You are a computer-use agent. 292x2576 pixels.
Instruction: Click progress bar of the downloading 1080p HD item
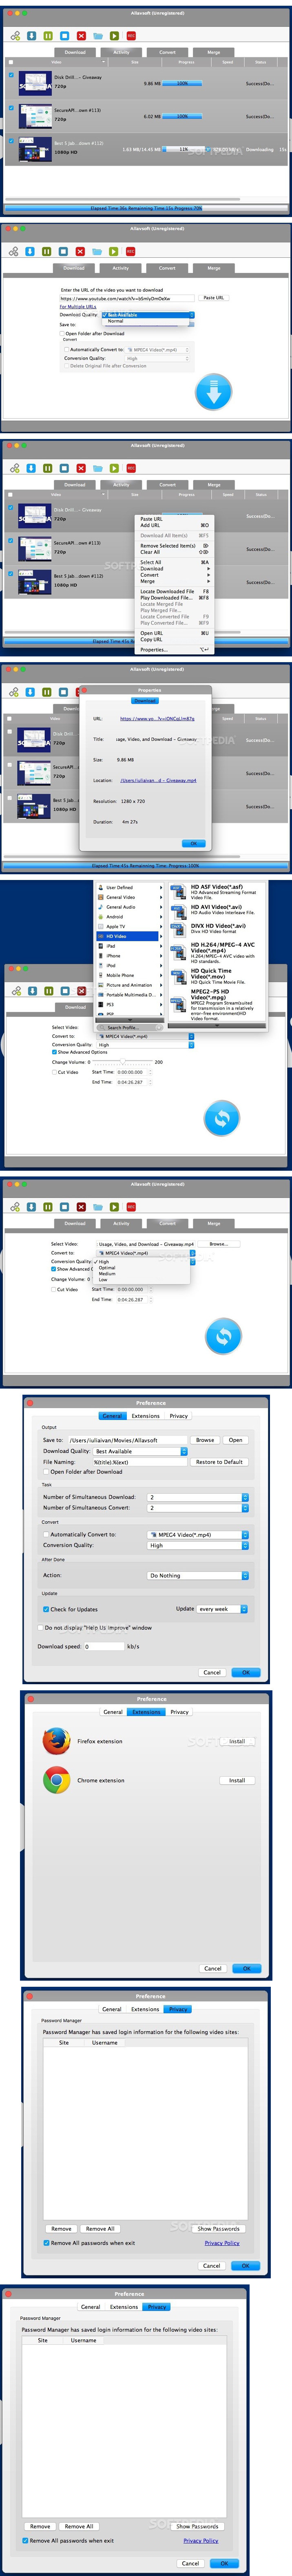point(184,149)
